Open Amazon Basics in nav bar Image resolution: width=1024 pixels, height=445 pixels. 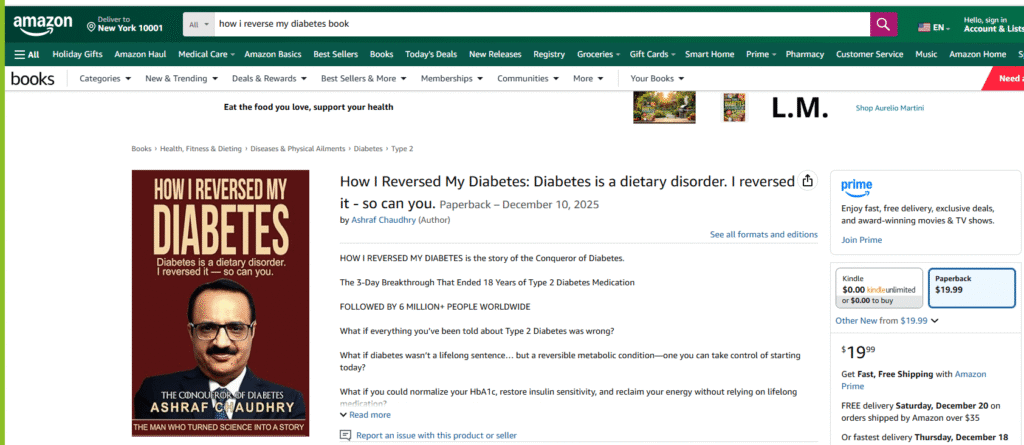[x=272, y=54]
